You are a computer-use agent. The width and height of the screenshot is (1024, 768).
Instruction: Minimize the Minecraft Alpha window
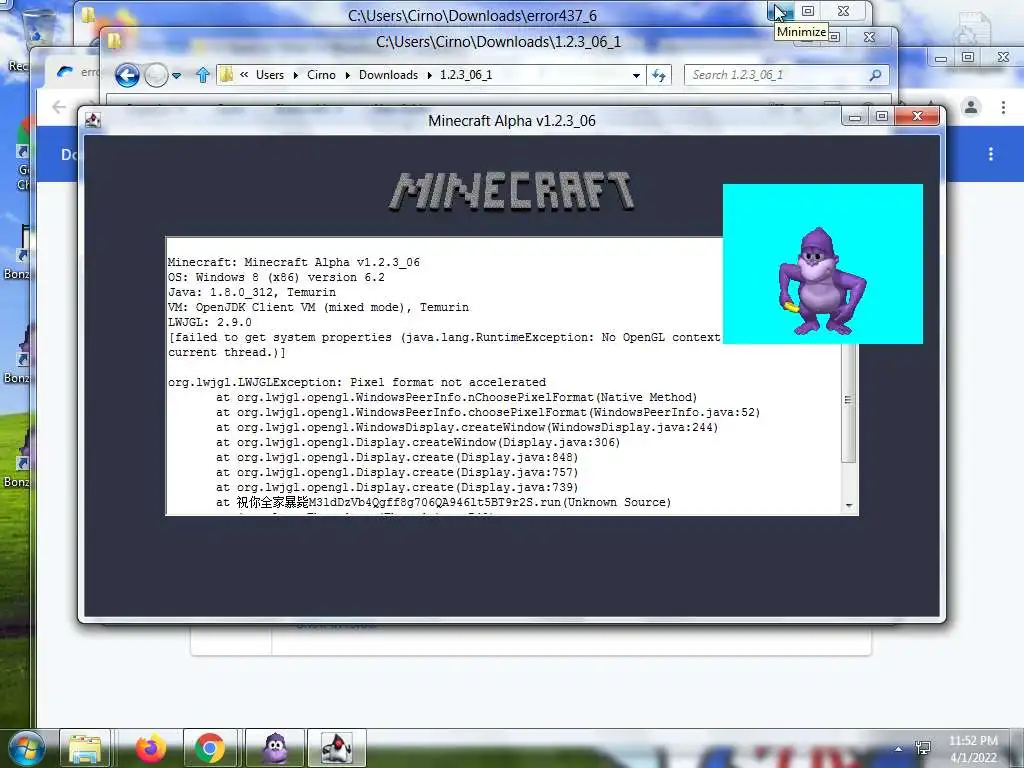pyautogui.click(x=855, y=117)
